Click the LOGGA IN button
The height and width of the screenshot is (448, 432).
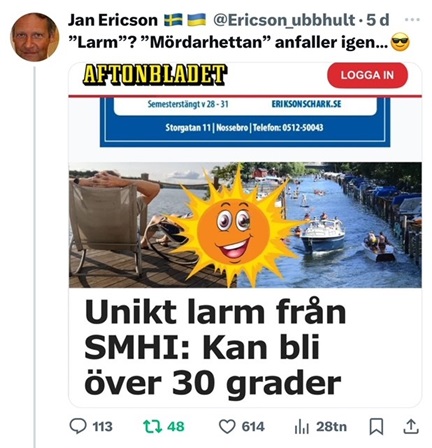367,75
